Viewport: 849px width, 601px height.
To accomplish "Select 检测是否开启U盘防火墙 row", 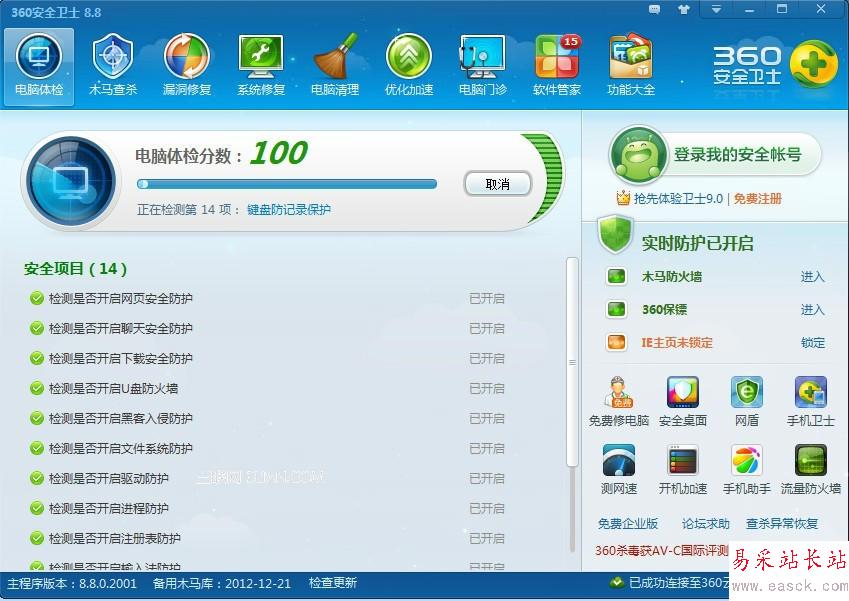I will 266,388.
